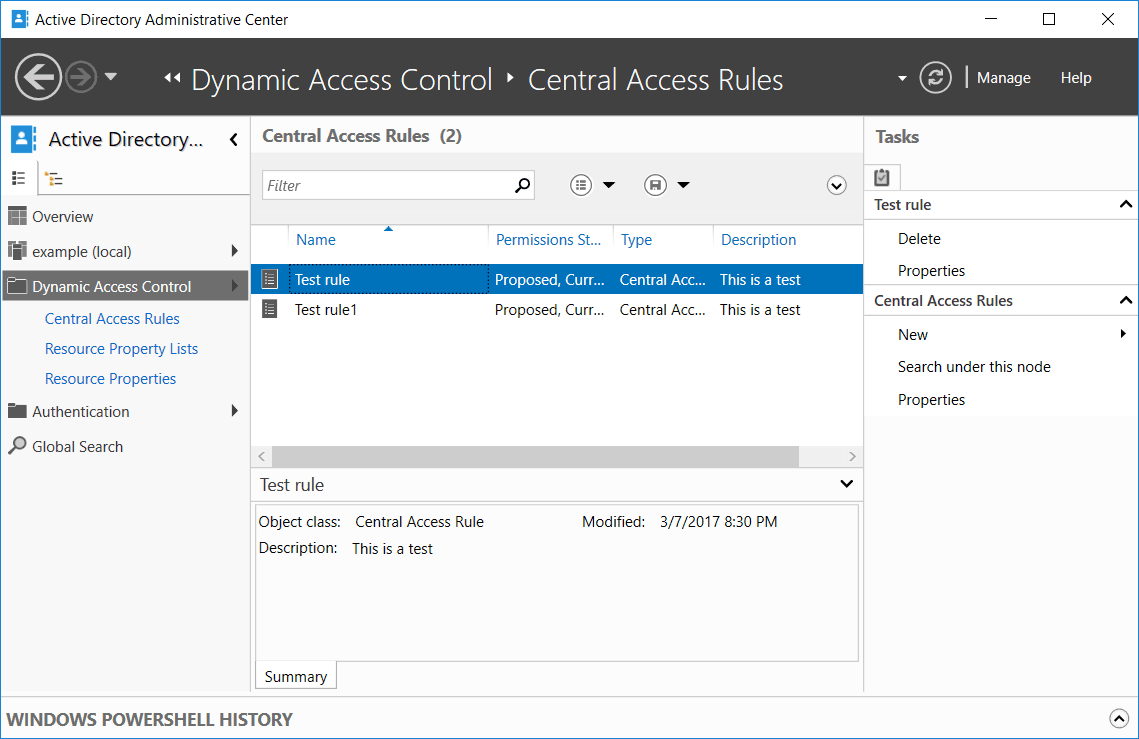Click the back navigation arrow

[38, 77]
